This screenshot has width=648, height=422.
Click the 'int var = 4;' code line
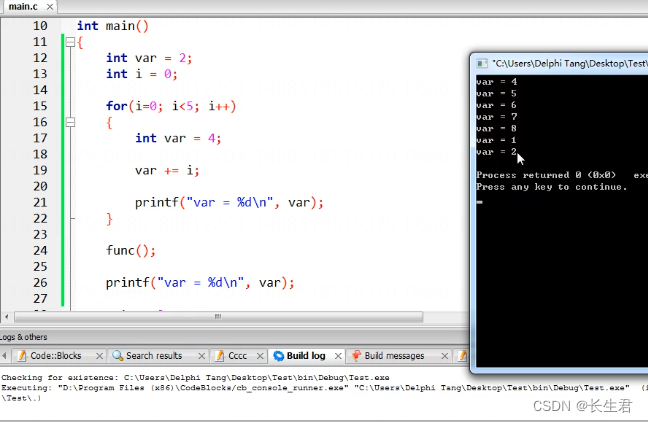(x=178, y=138)
